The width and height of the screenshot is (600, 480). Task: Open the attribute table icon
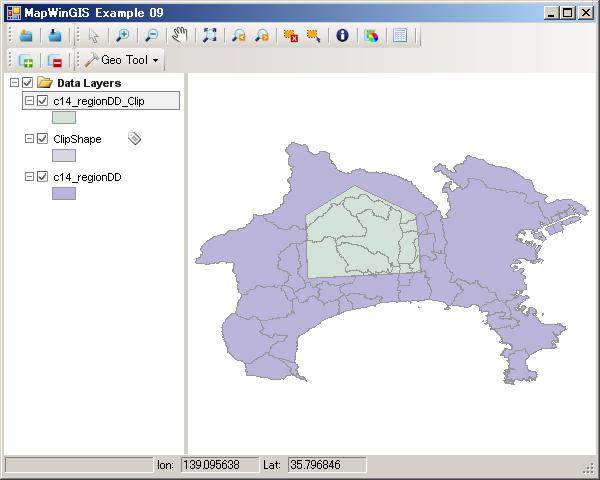pyautogui.click(x=400, y=36)
